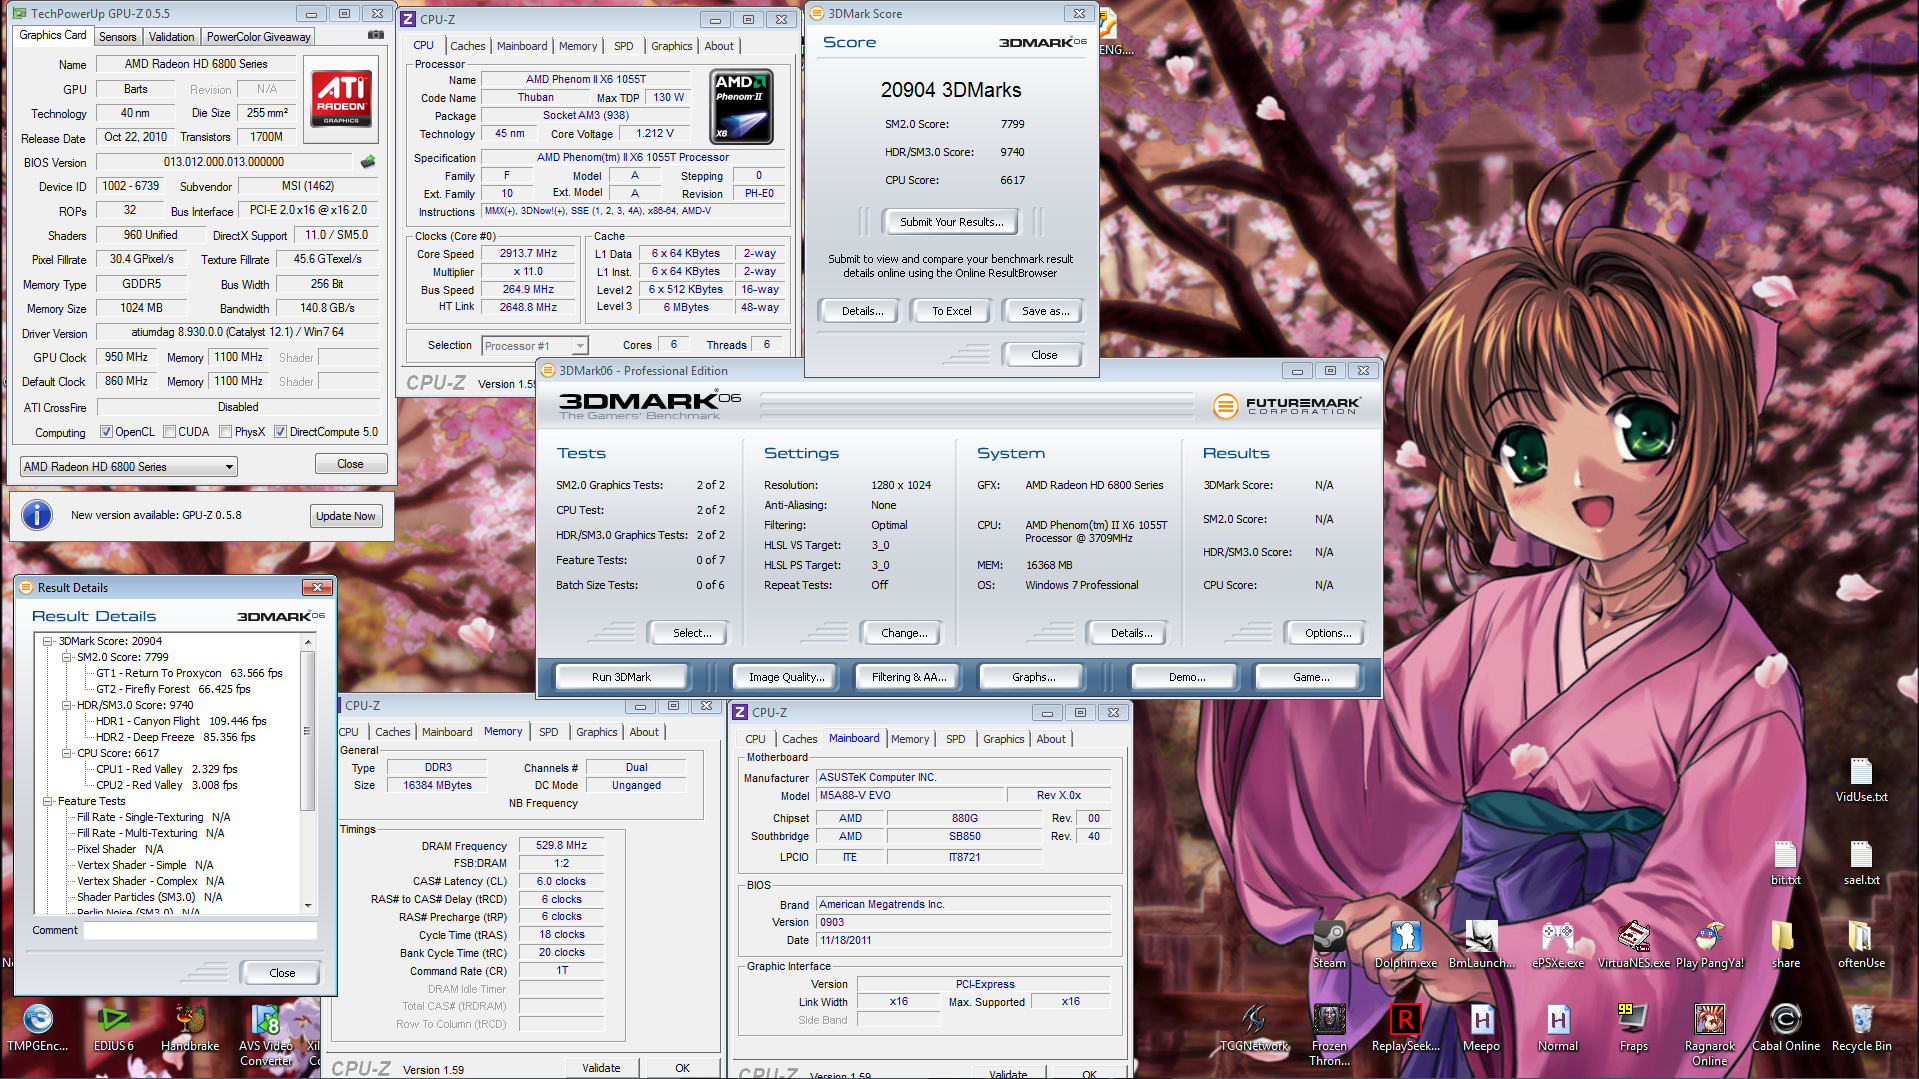This screenshot has width=1919, height=1079.
Task: Click the Comment field in Result Details
Action: coord(200,931)
